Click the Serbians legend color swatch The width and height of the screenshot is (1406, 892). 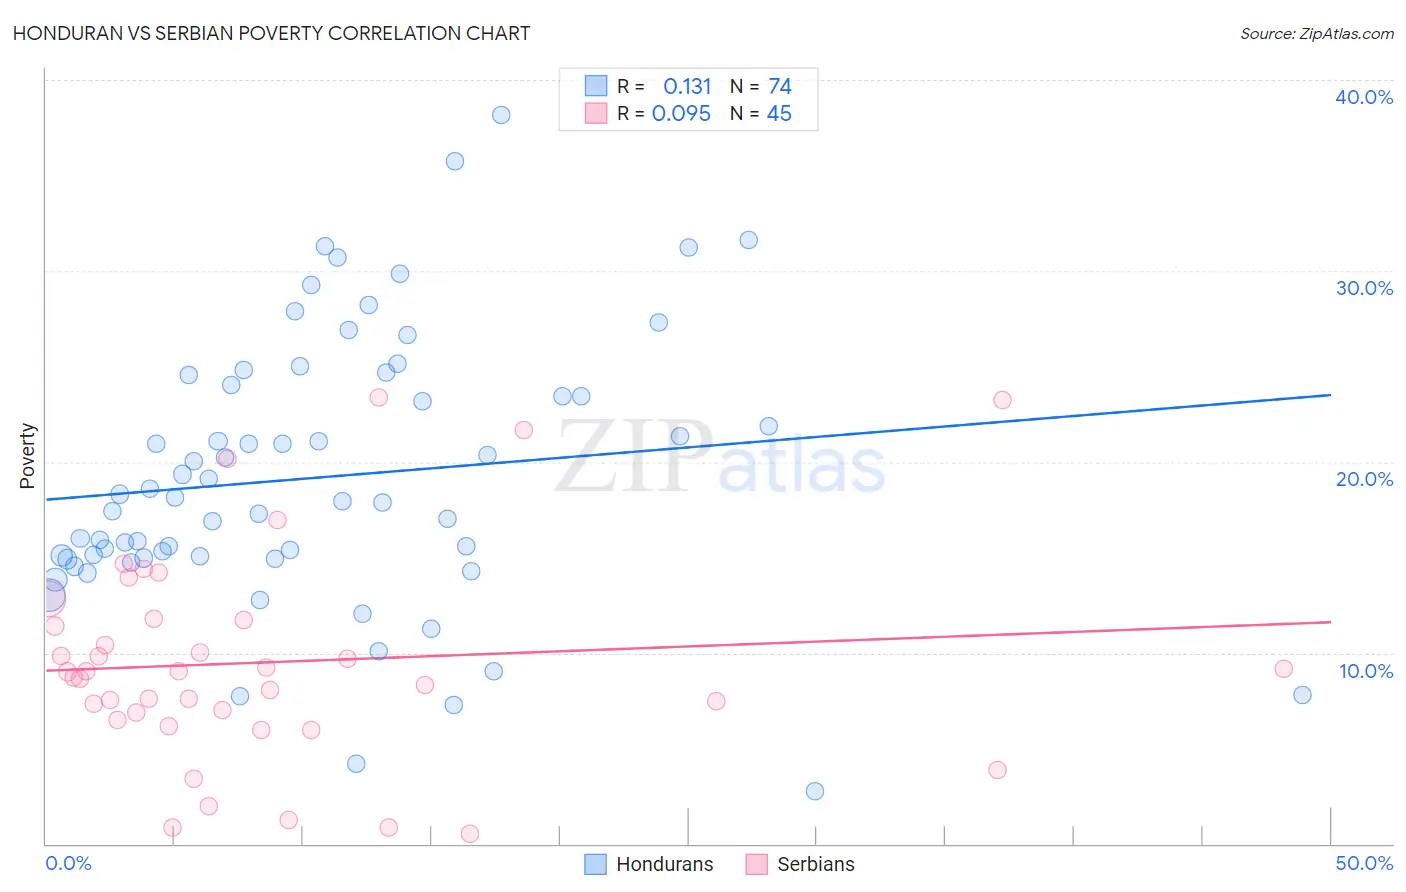pyautogui.click(x=756, y=864)
